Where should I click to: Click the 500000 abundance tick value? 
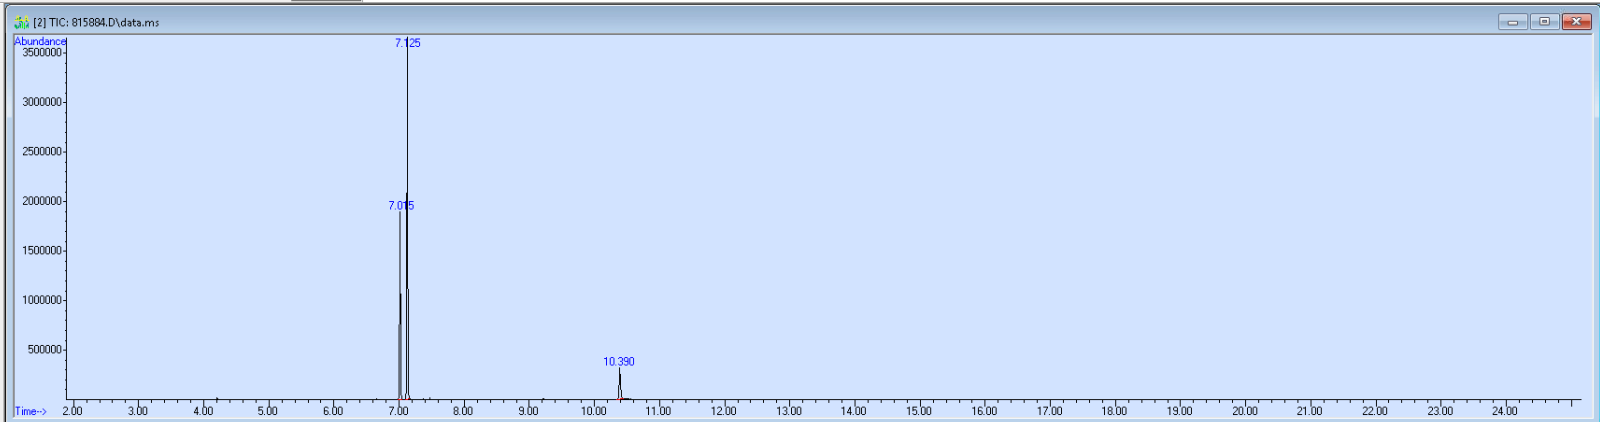pos(45,350)
